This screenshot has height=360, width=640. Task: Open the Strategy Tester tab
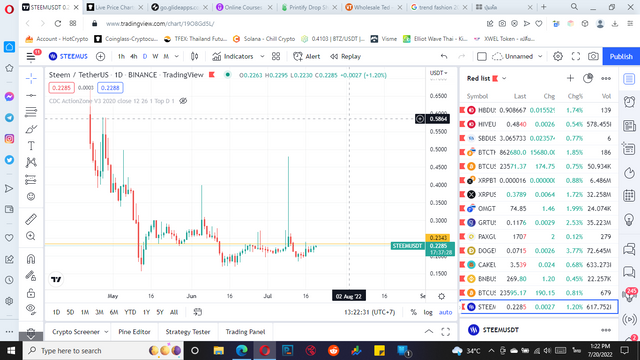pos(188,332)
